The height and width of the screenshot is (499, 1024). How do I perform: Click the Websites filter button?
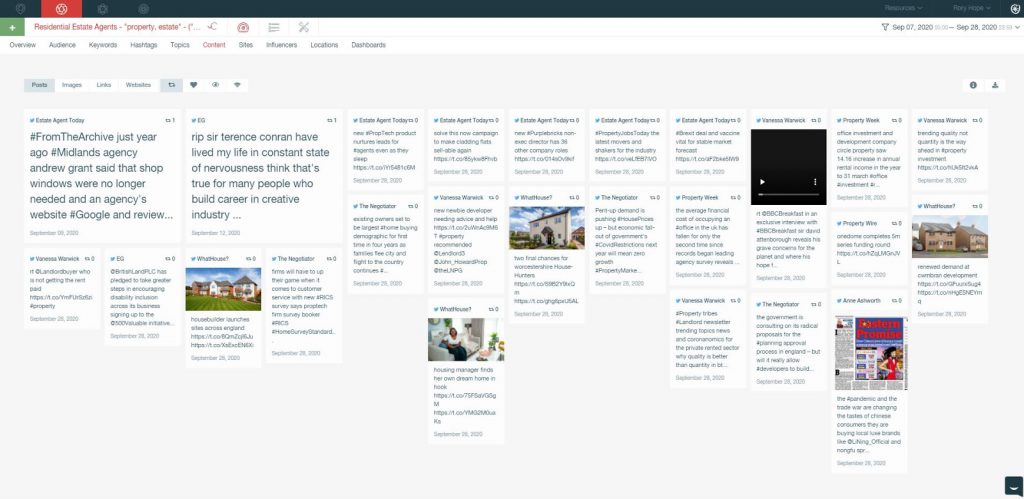click(x=138, y=85)
